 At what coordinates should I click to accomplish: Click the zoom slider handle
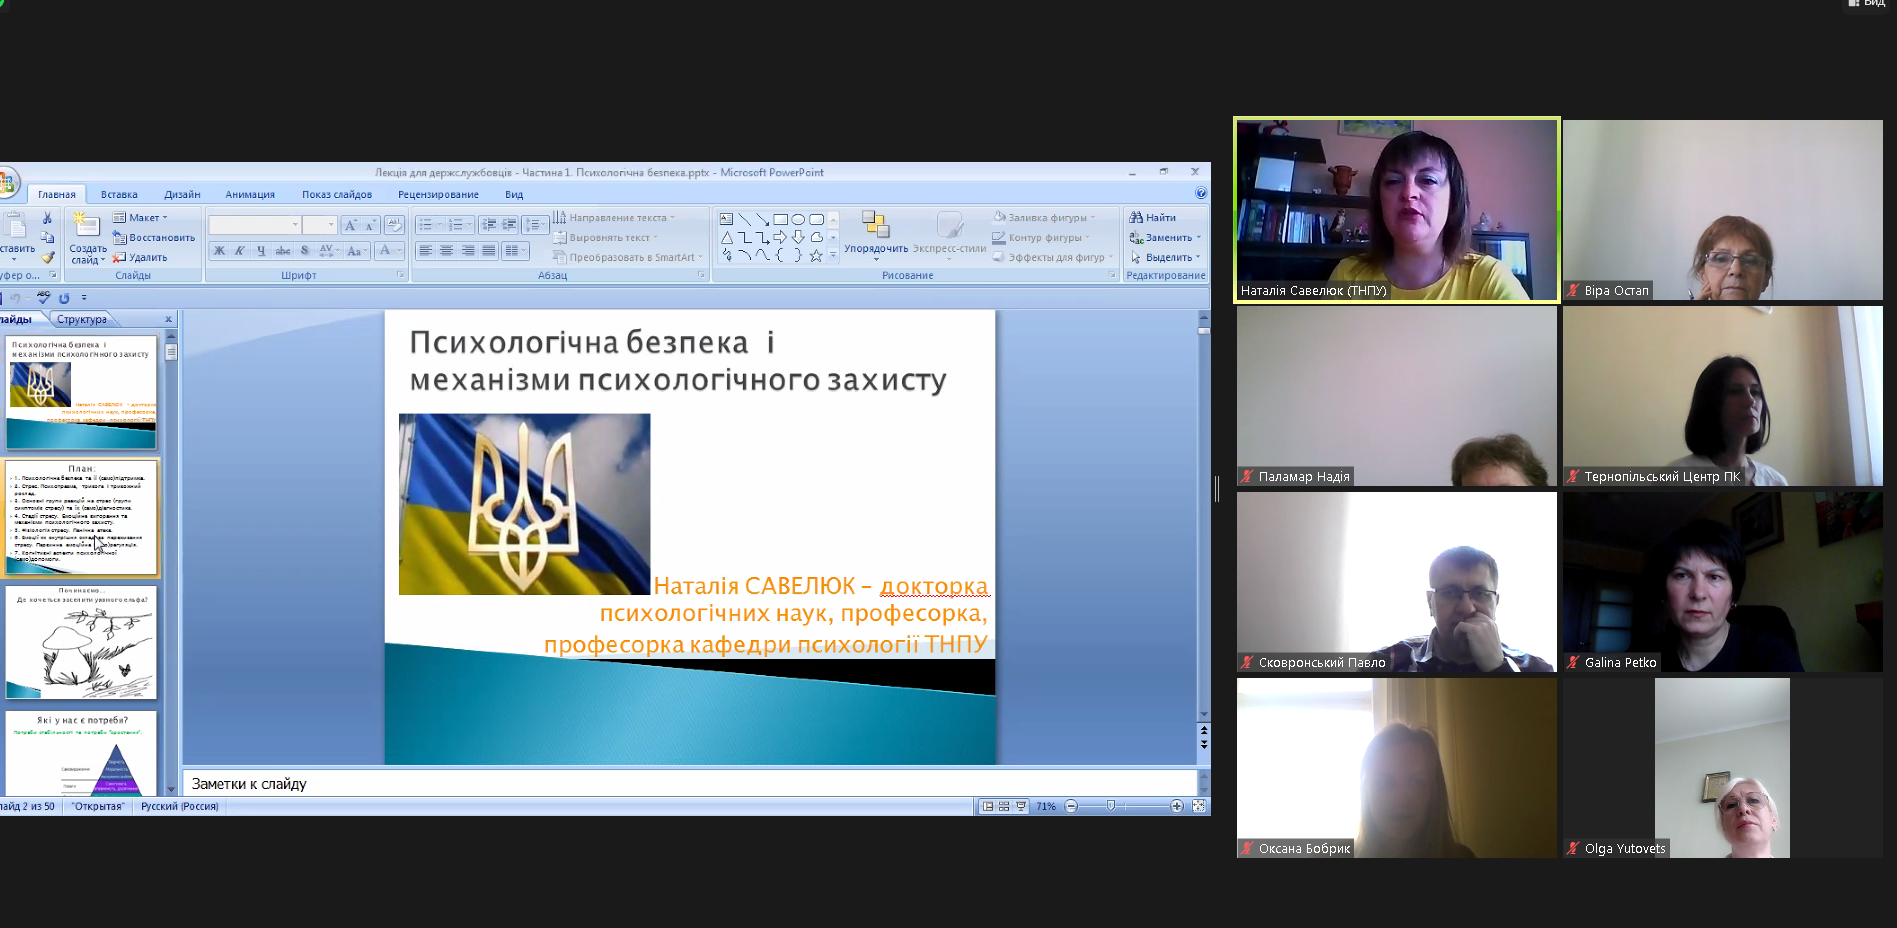click(1110, 806)
